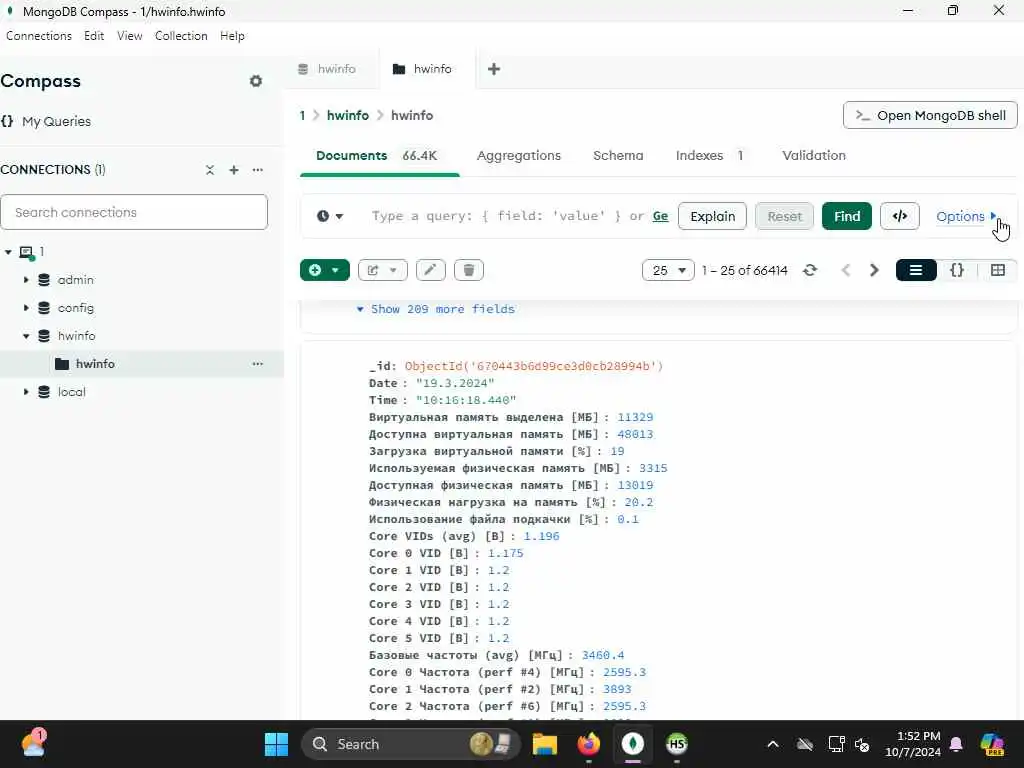Open taskbar weather widget

[33, 744]
